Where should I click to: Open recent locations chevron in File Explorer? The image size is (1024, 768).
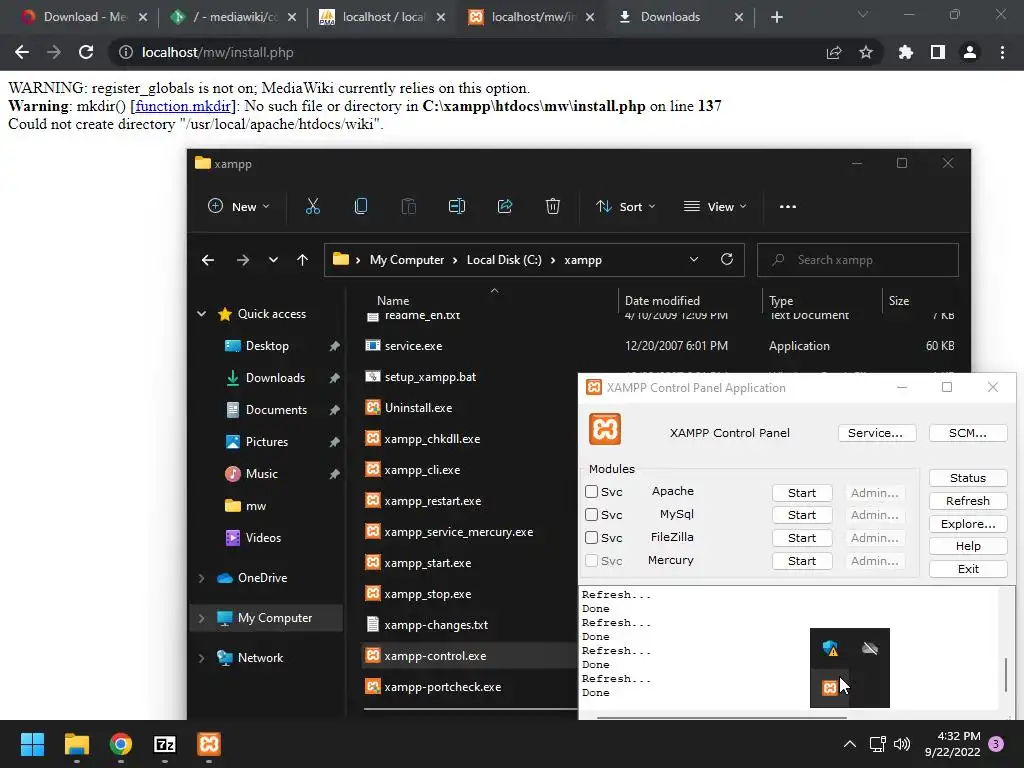pyautogui.click(x=273, y=260)
